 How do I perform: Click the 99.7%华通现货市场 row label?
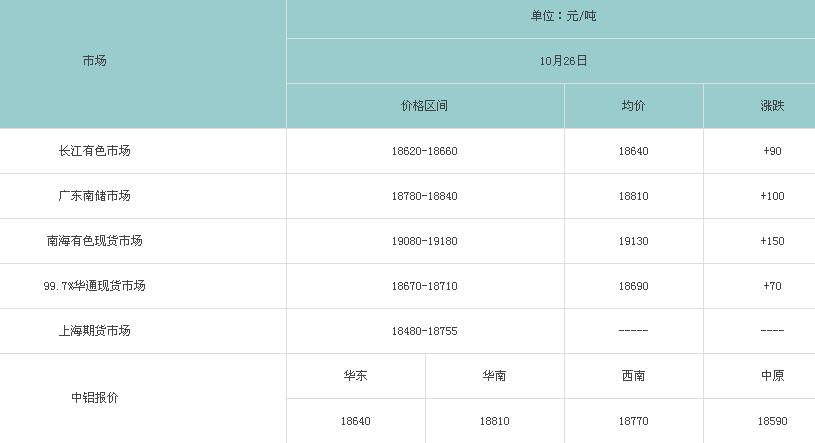click(x=95, y=286)
